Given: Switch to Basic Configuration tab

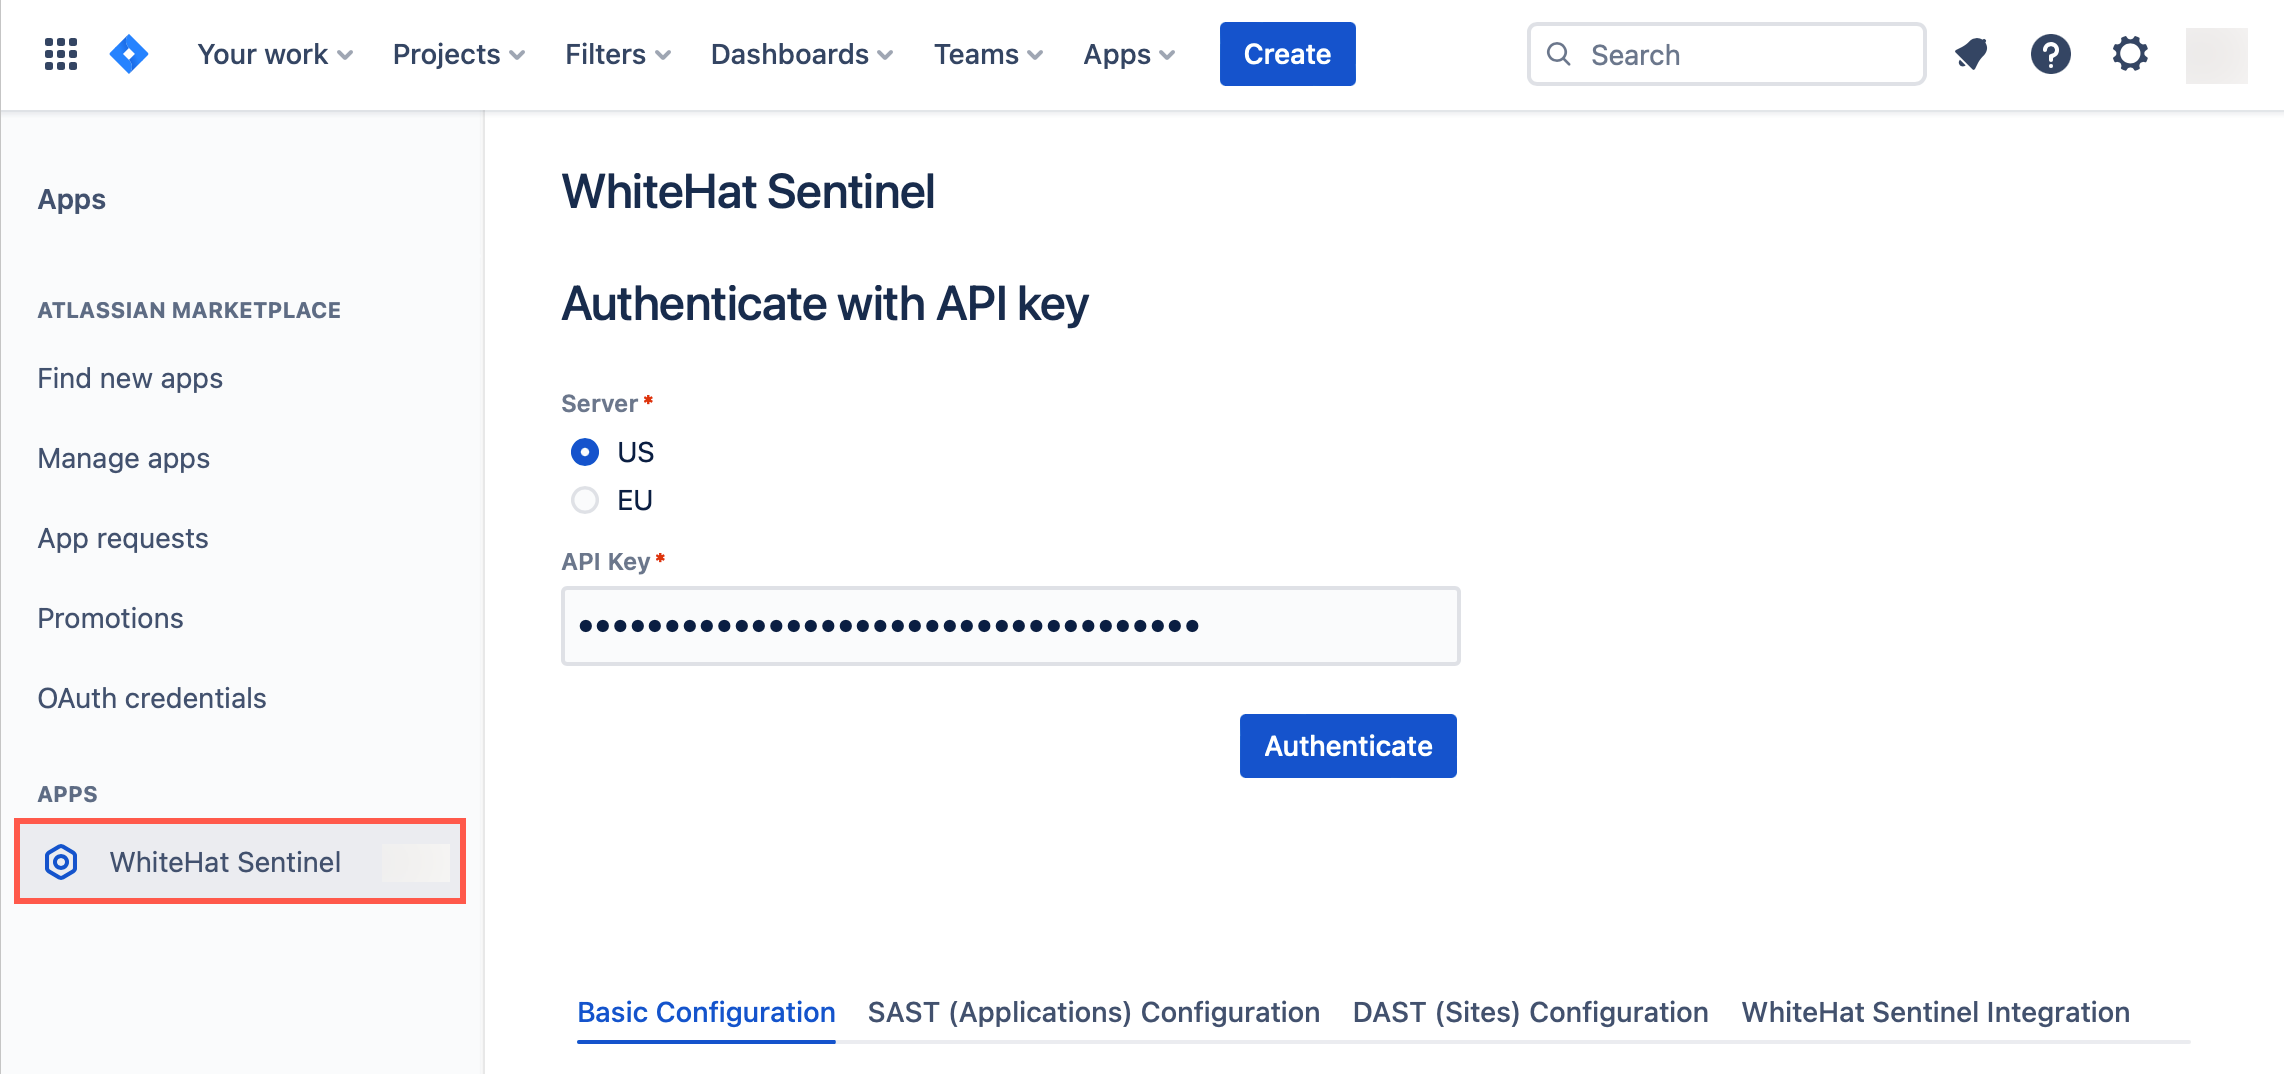Looking at the screenshot, I should click(706, 1012).
